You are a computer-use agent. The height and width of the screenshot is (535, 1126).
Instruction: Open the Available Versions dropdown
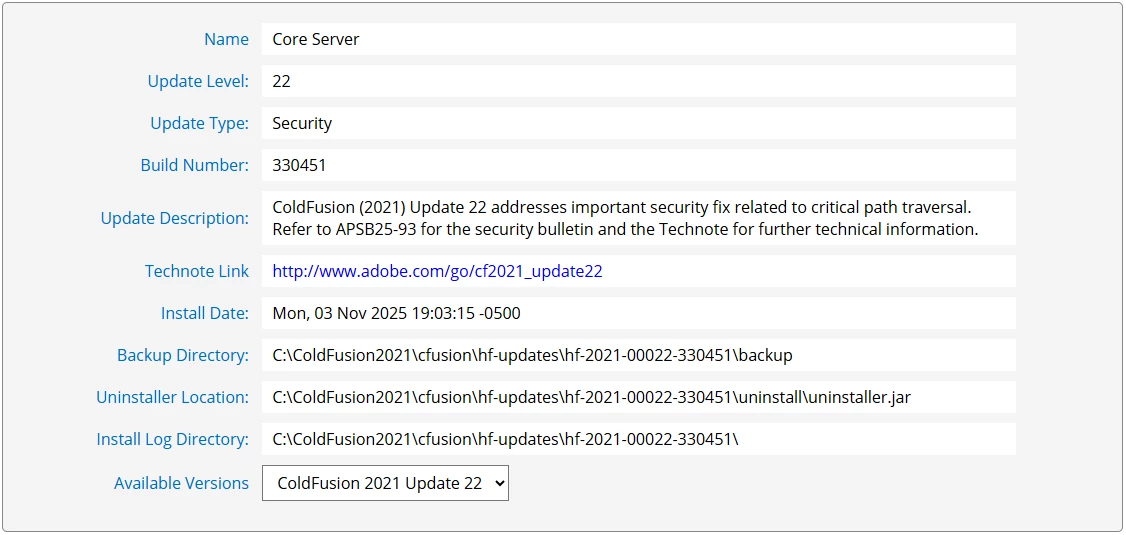385,483
